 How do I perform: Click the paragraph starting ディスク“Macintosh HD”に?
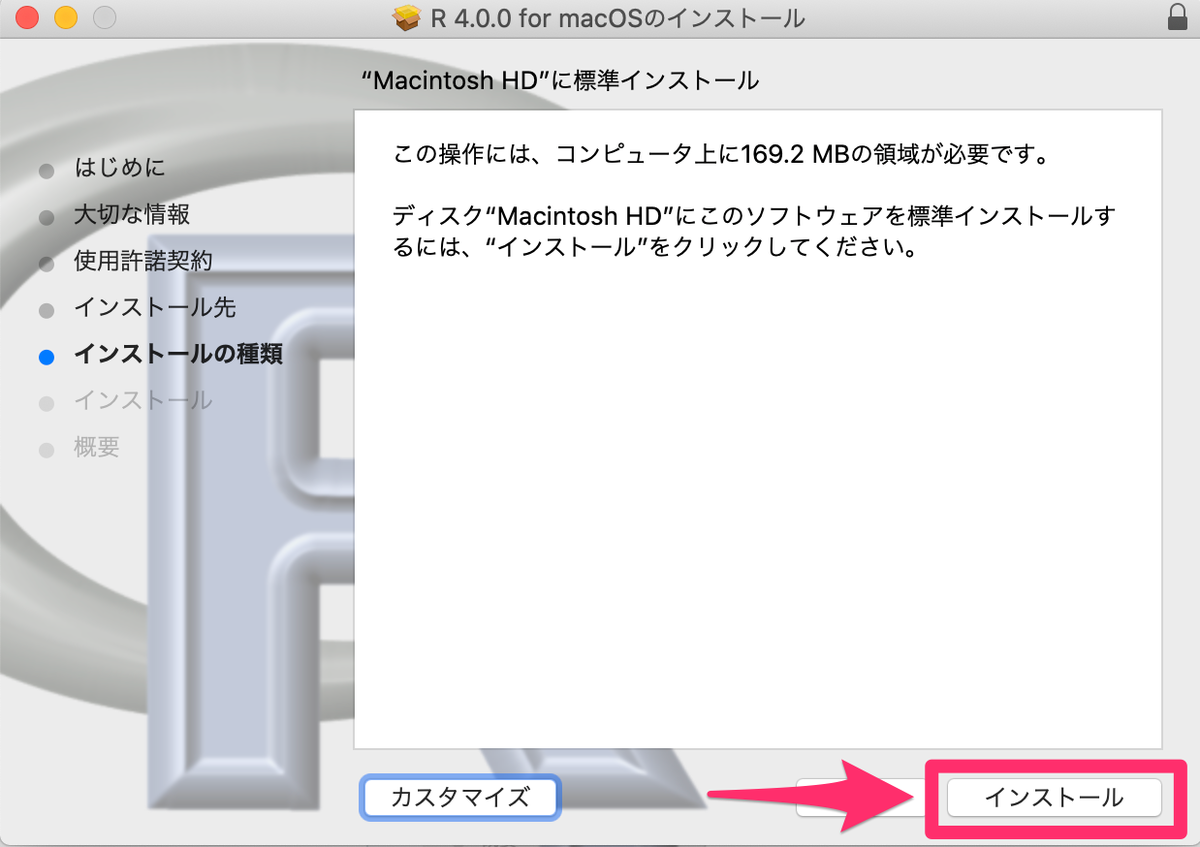click(755, 231)
